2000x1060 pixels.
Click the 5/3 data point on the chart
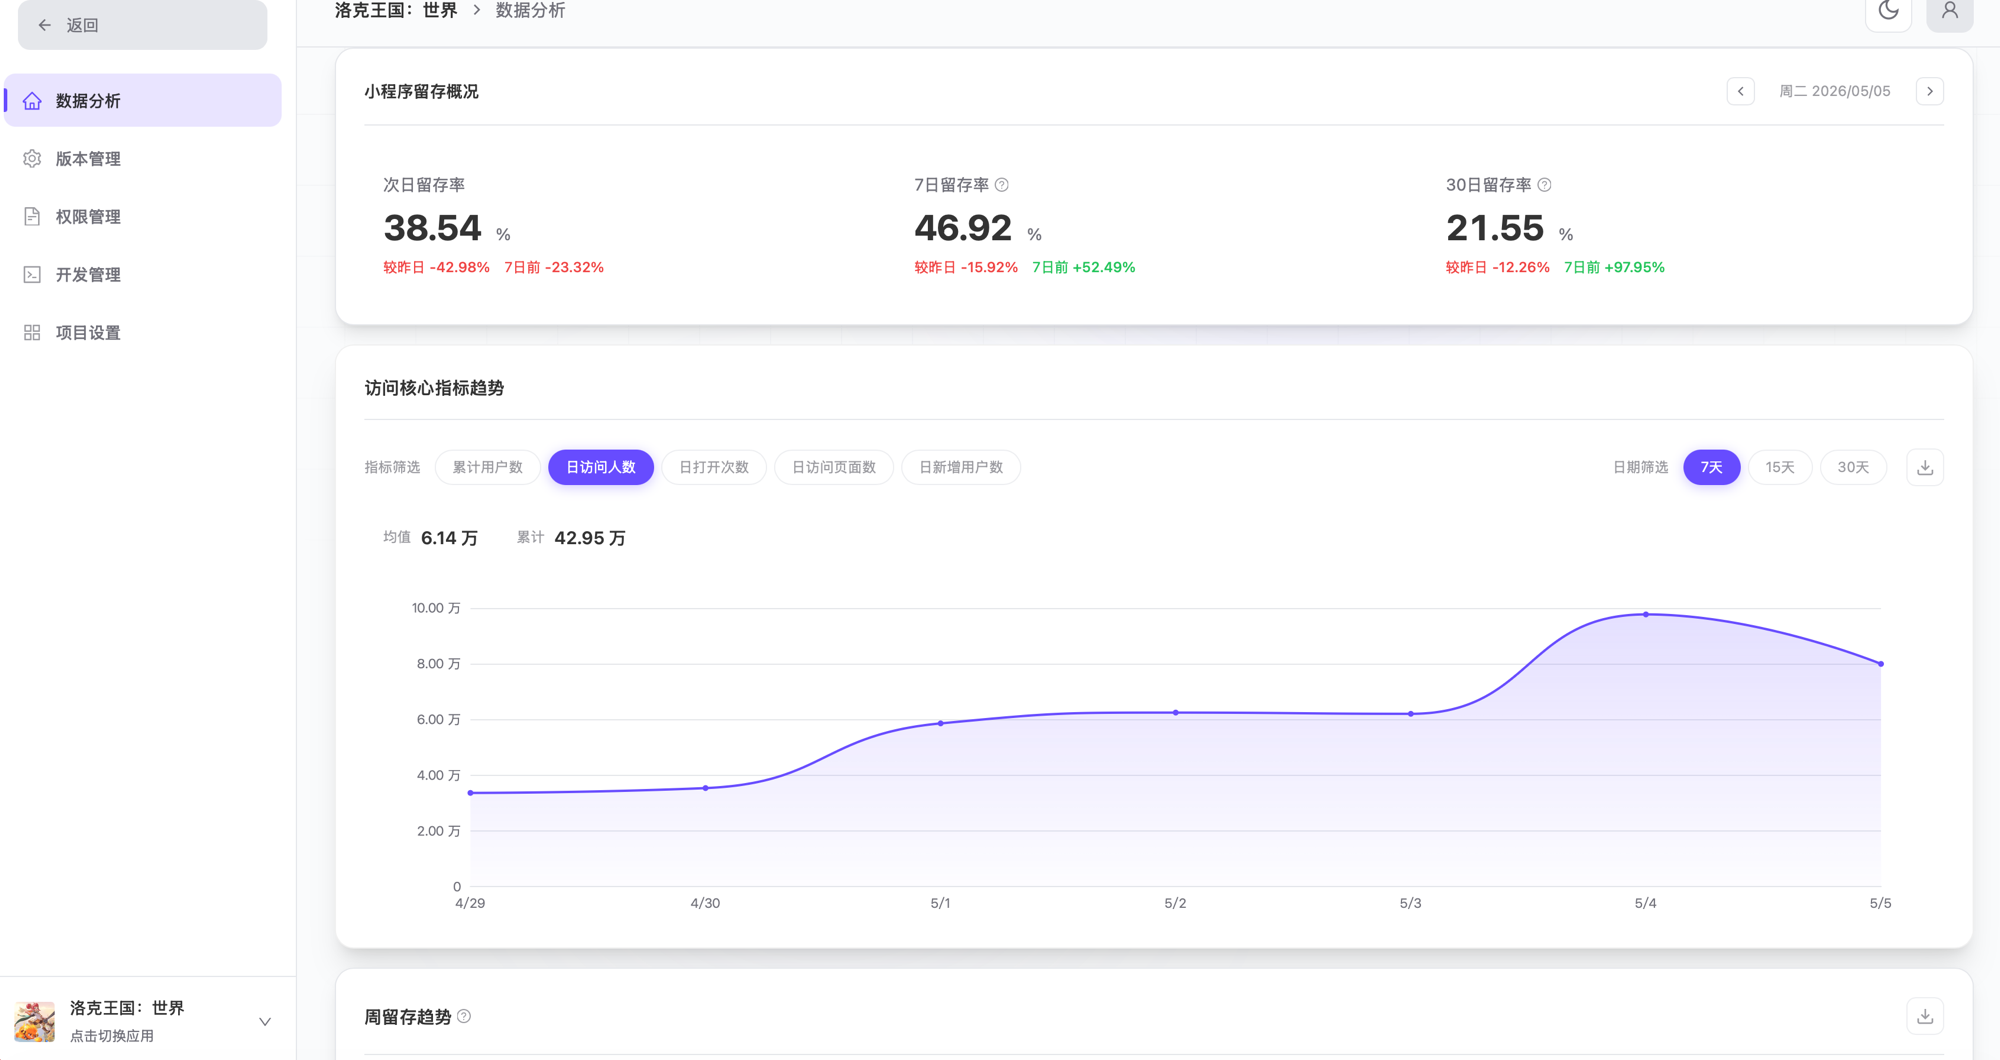1410,714
